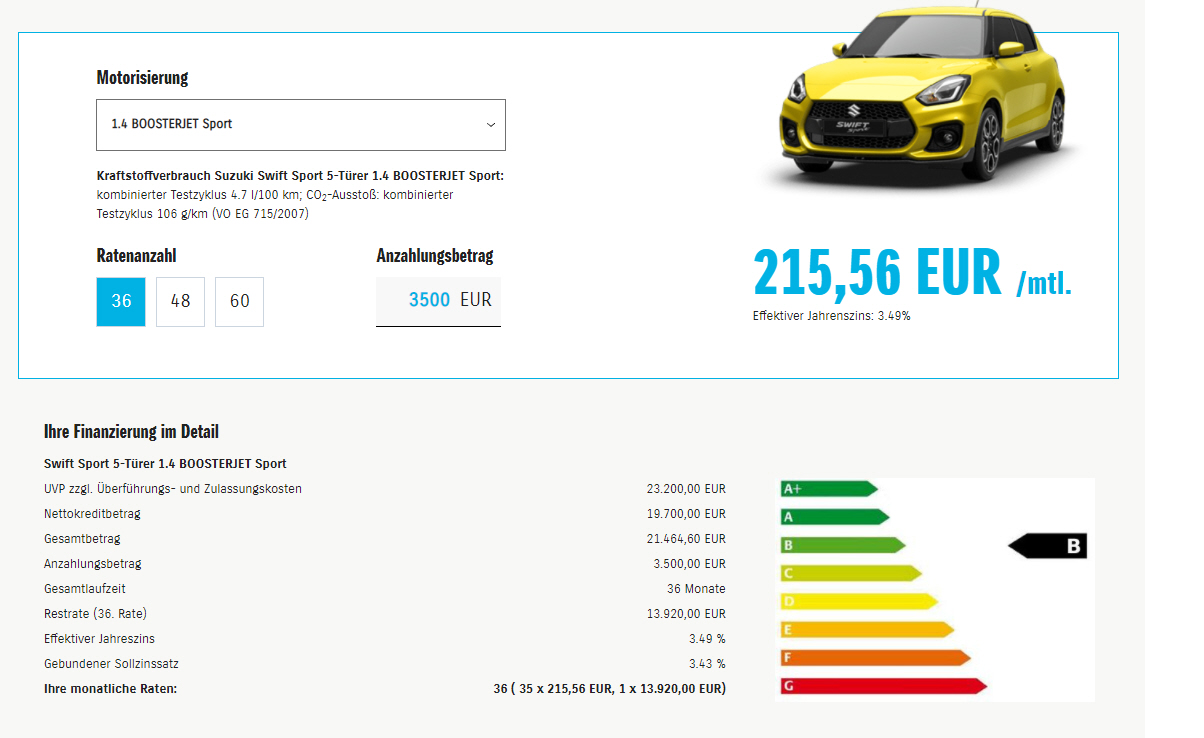Click the 'Gesamtlaufzeit' row label

(85, 589)
